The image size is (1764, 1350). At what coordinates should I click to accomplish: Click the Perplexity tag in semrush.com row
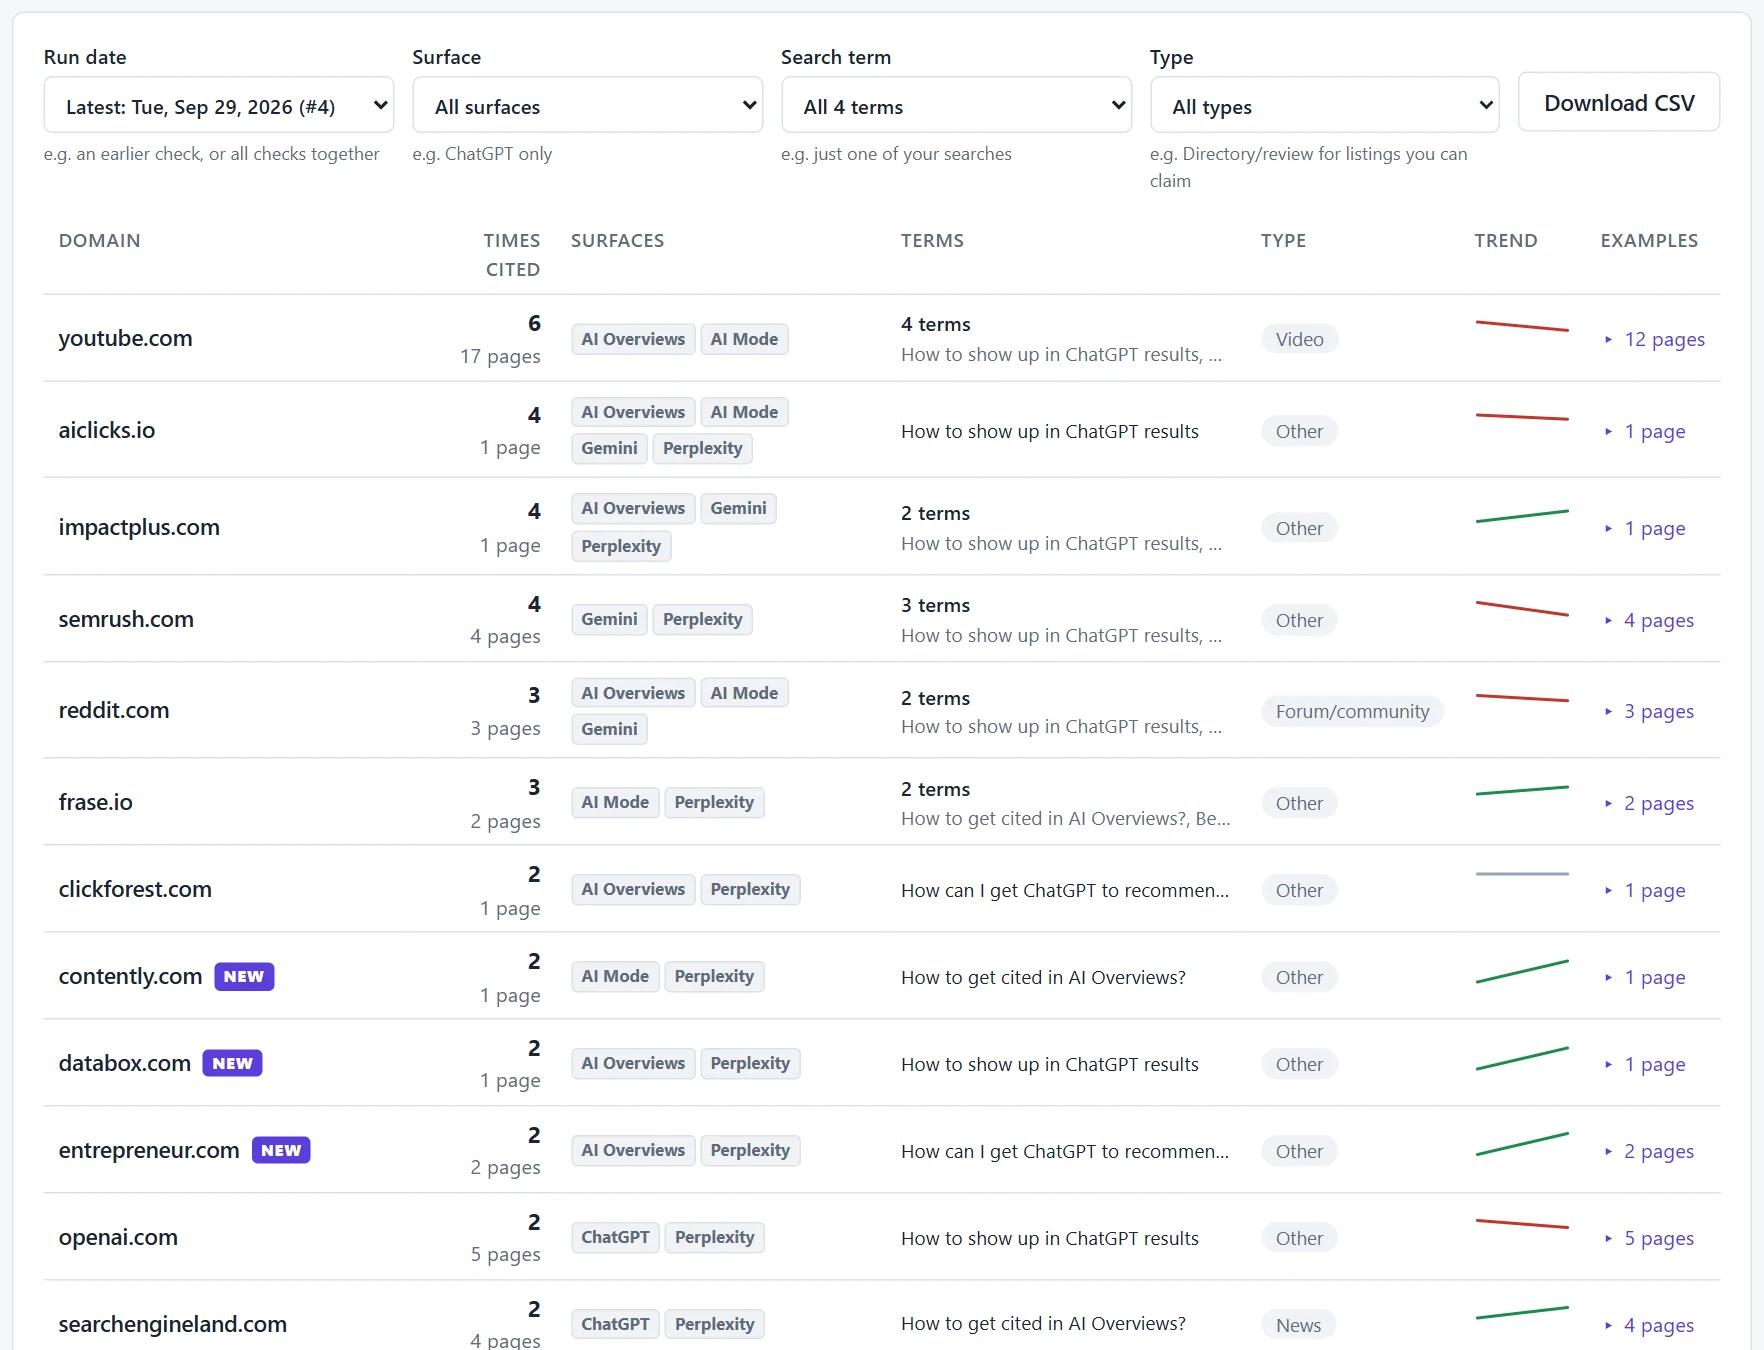click(x=702, y=620)
